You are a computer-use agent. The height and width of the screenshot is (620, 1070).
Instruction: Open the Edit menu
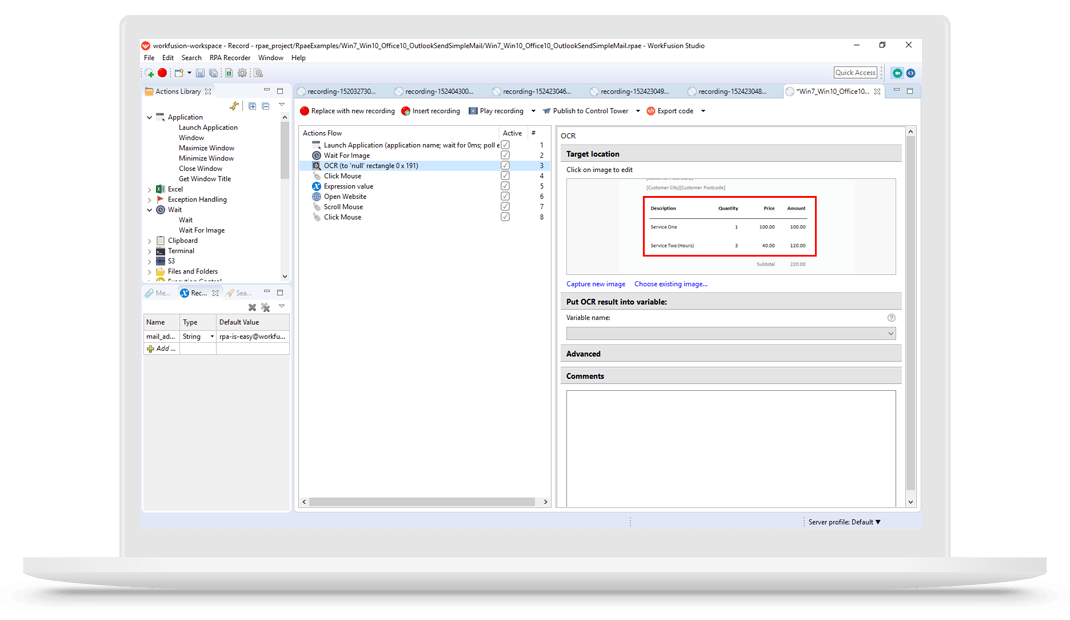[168, 58]
